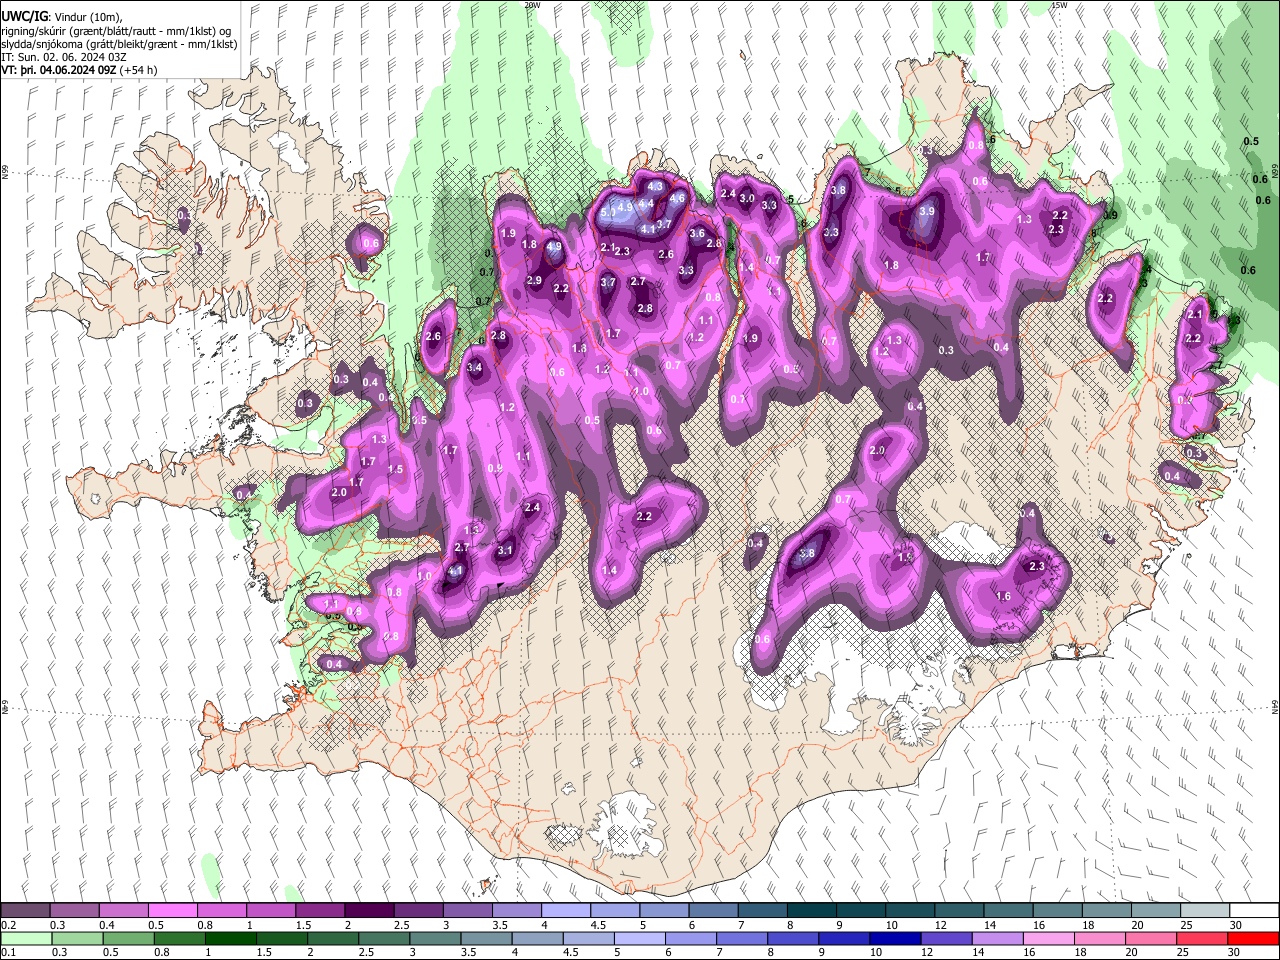Click the 2.9 value on the map
The width and height of the screenshot is (1280, 960).
[534, 281]
